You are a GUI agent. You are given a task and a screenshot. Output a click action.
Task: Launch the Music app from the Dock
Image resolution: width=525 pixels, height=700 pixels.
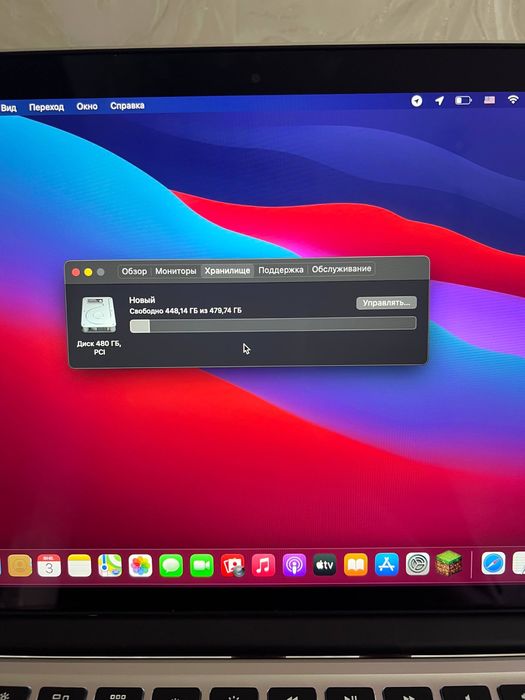263,566
